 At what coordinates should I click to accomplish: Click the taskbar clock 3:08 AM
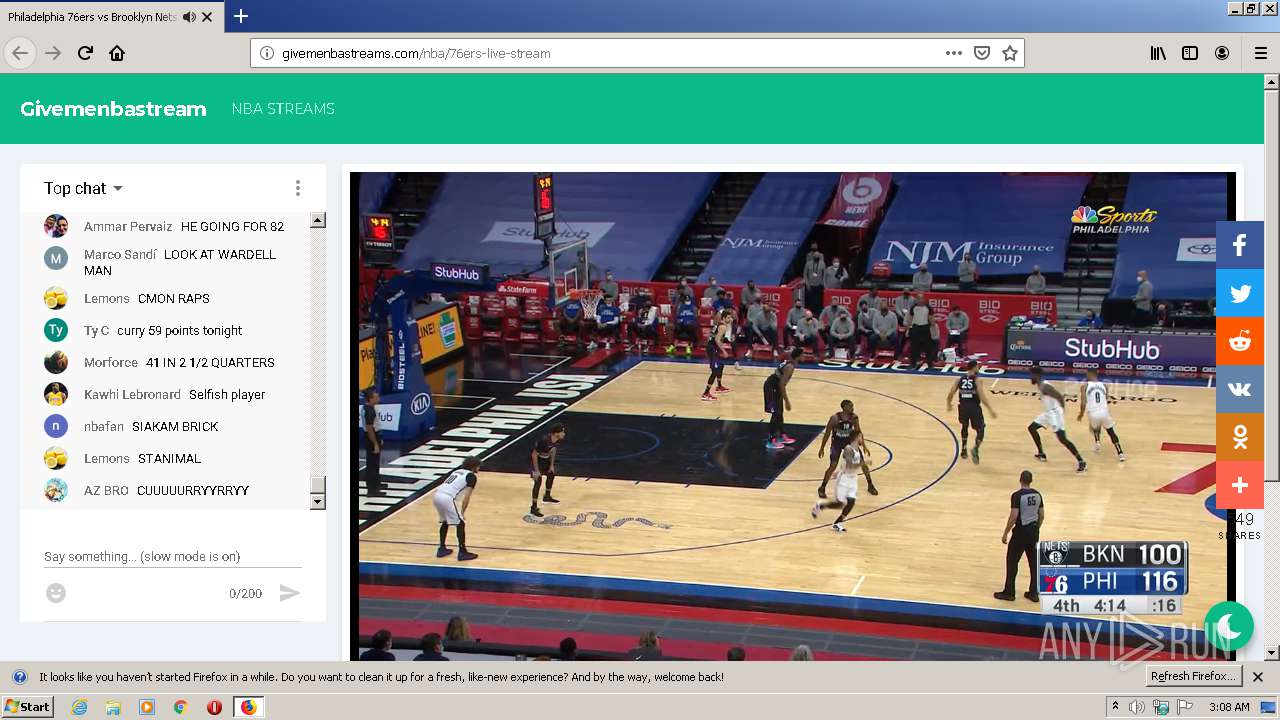1230,707
